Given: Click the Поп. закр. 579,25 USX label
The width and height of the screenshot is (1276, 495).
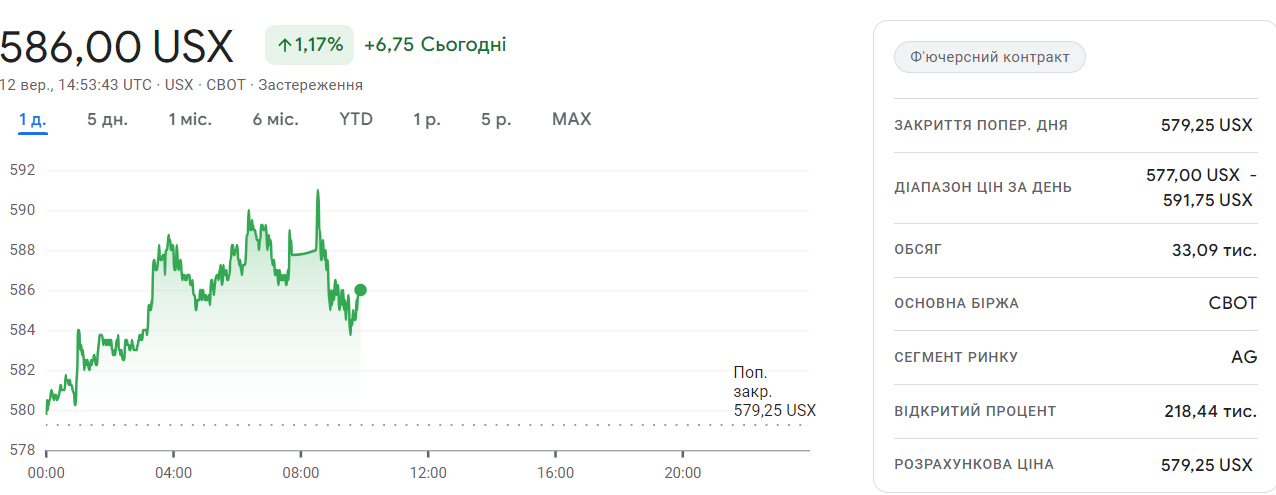Looking at the screenshot, I should pos(774,391).
